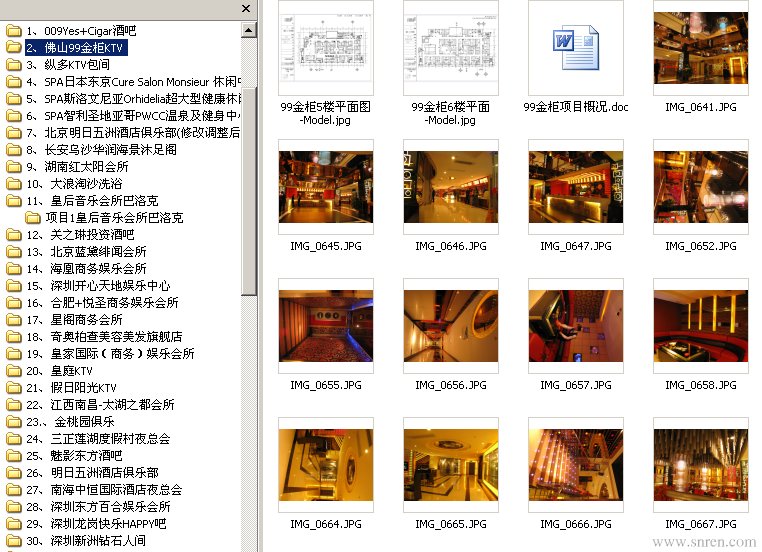Screen dimensions: 762x552
Task: Select thumbnail IMG_0658.JPG
Action: tap(701, 326)
